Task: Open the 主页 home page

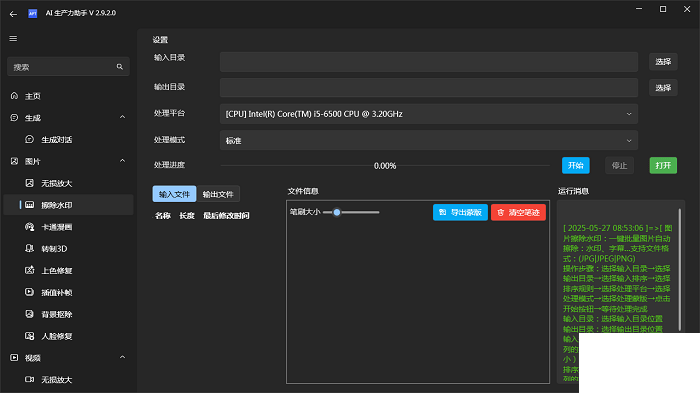Action: pos(68,96)
